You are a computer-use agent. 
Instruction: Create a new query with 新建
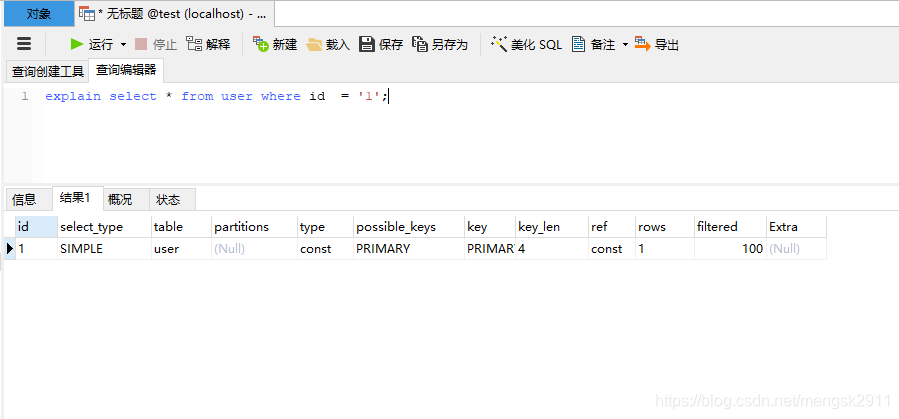point(275,44)
